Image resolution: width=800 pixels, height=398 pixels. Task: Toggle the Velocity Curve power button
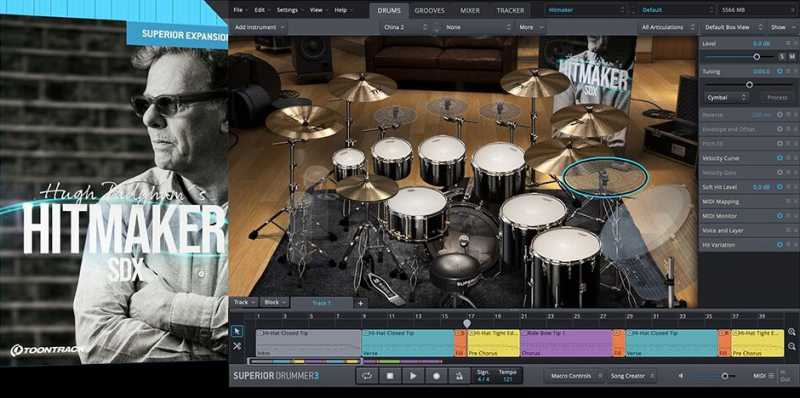pos(780,158)
